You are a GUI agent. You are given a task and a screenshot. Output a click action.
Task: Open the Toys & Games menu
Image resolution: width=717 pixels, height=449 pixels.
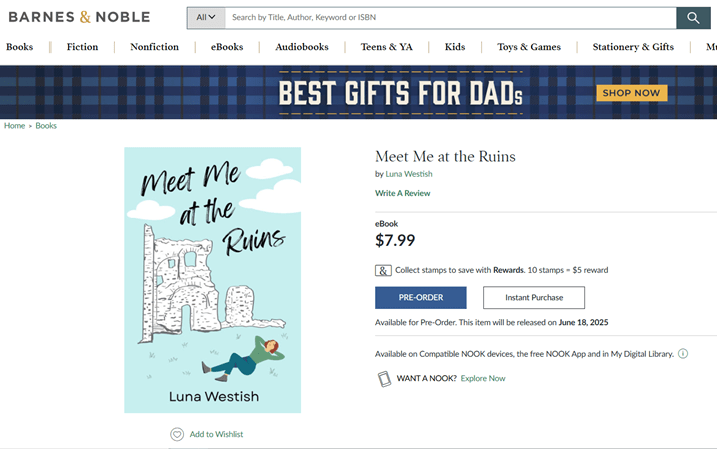[529, 47]
